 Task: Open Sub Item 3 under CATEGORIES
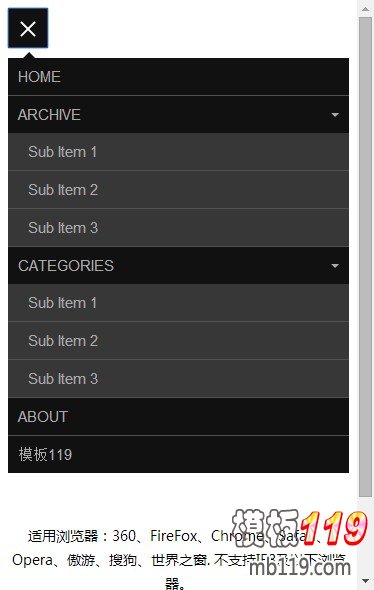(x=178, y=379)
